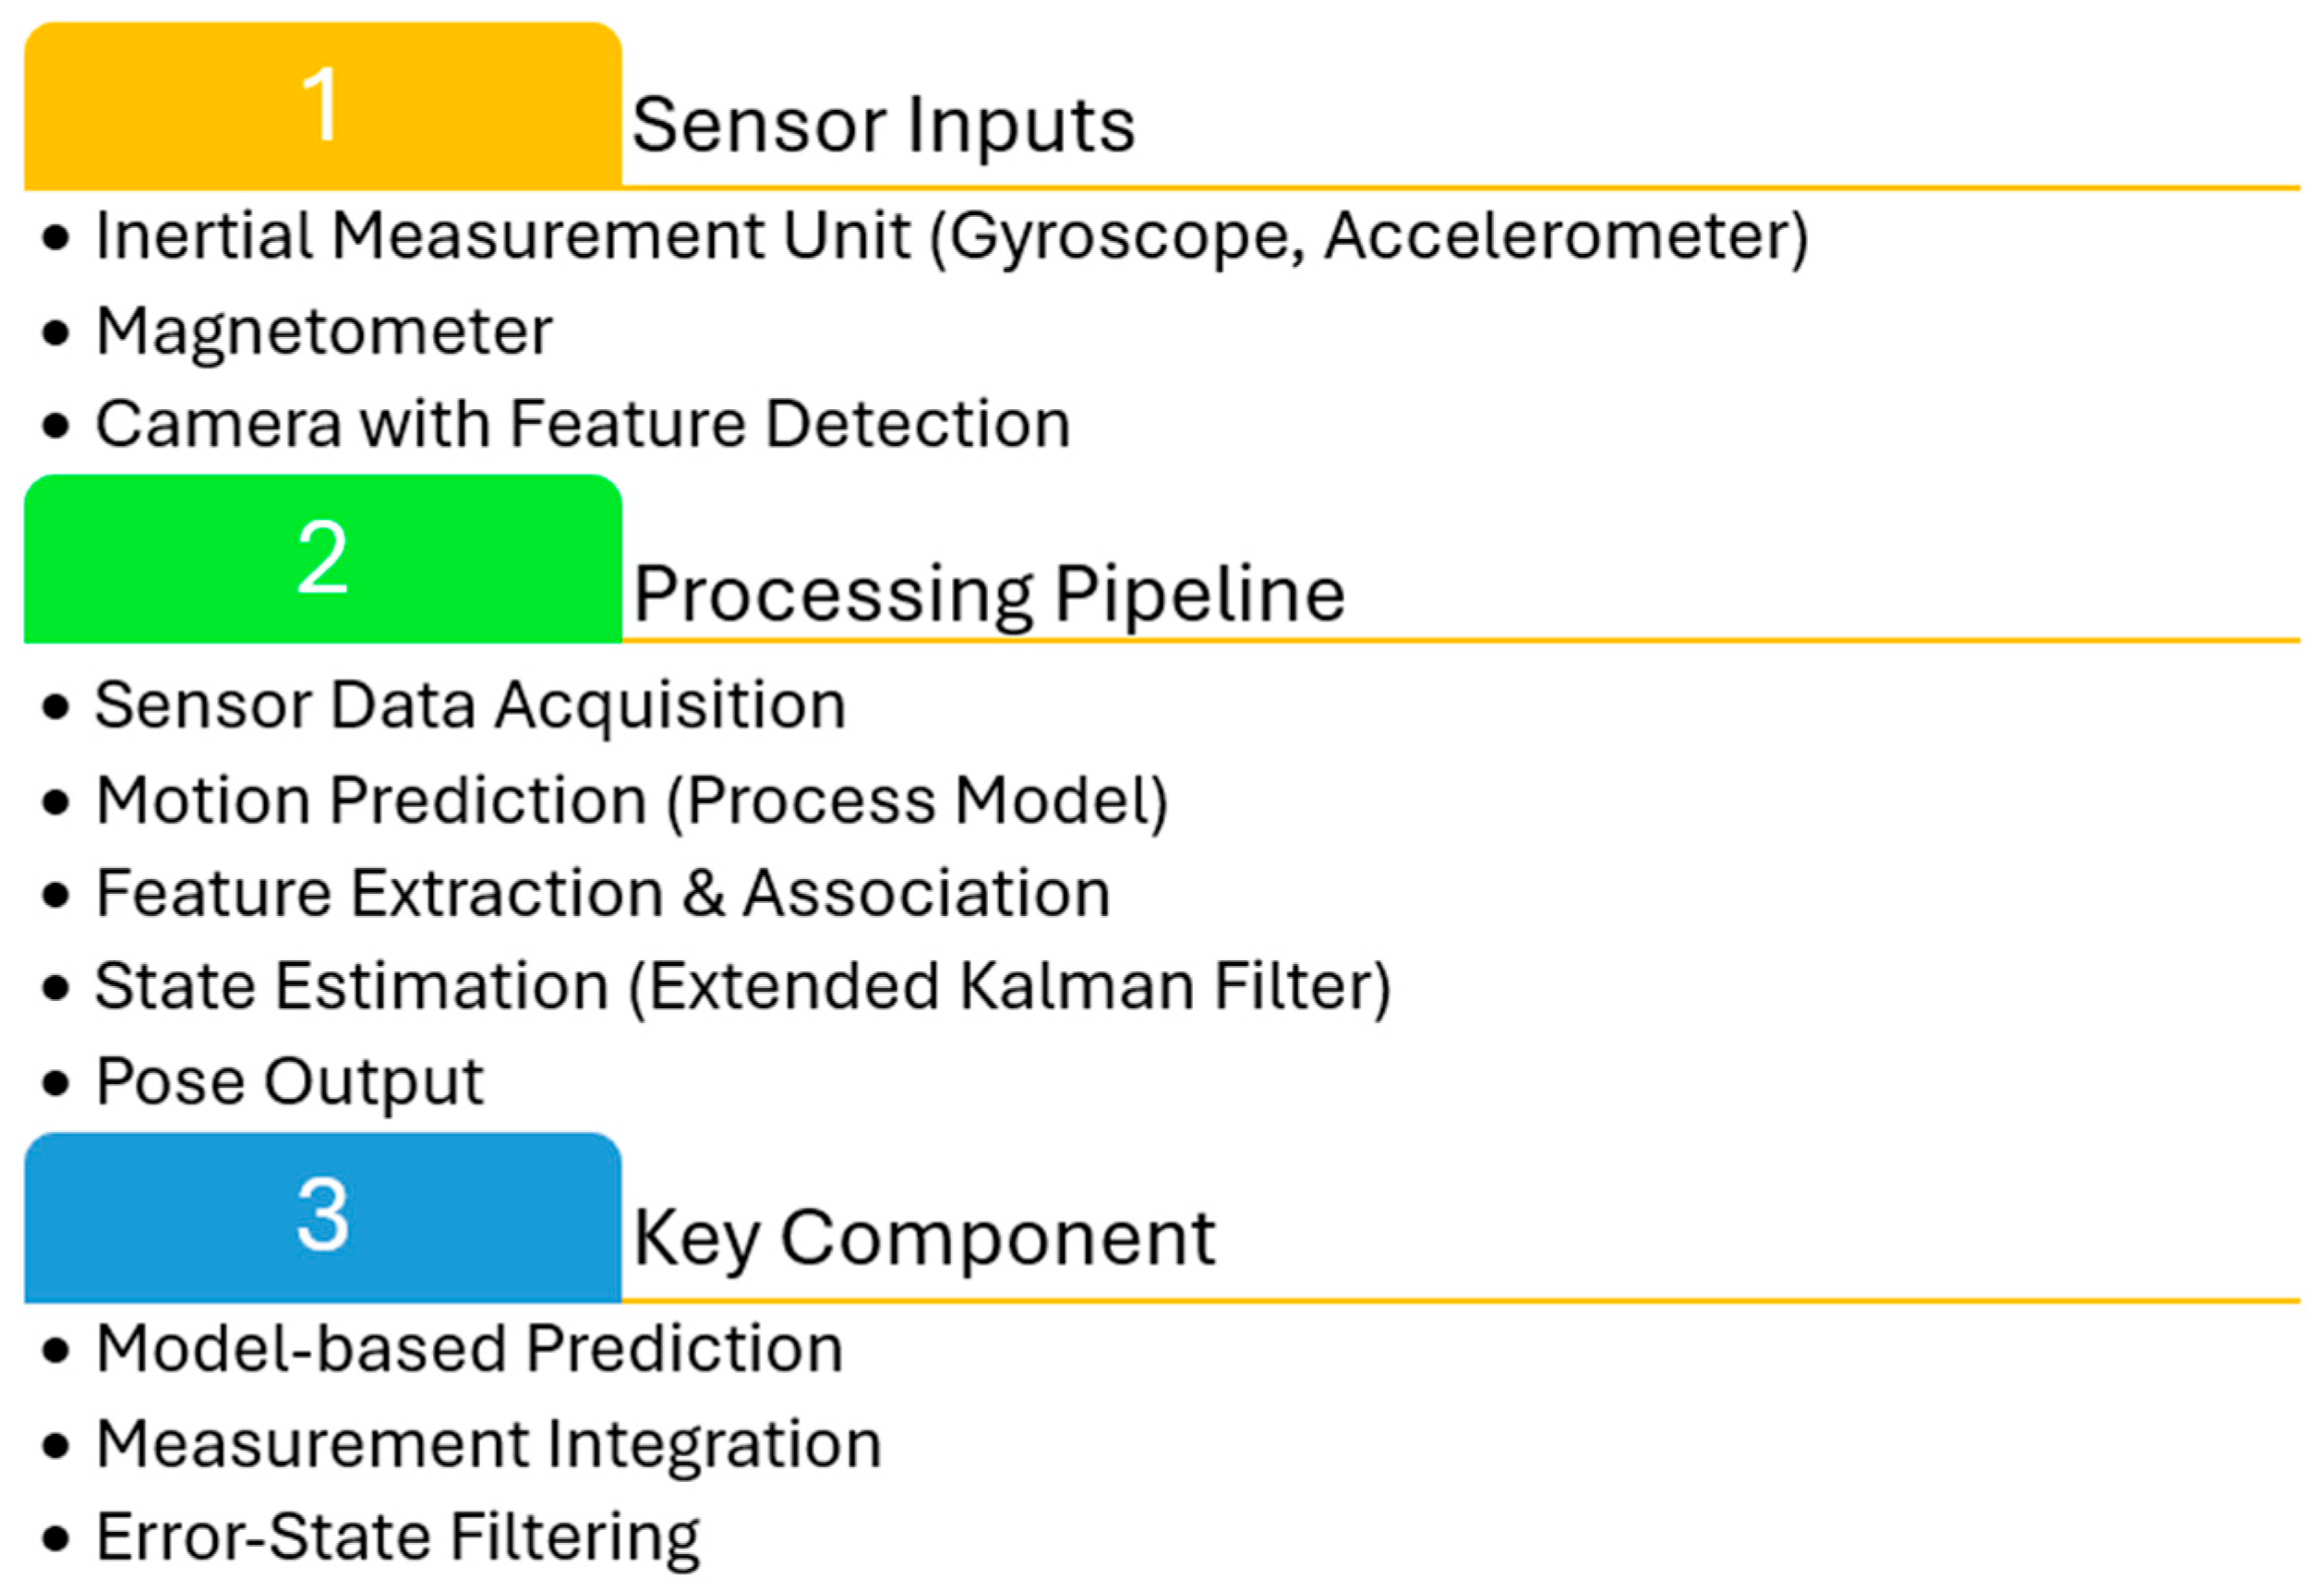Click the Measurement Integration item
Image resolution: width=2324 pixels, height=1591 pixels.
tap(488, 1443)
